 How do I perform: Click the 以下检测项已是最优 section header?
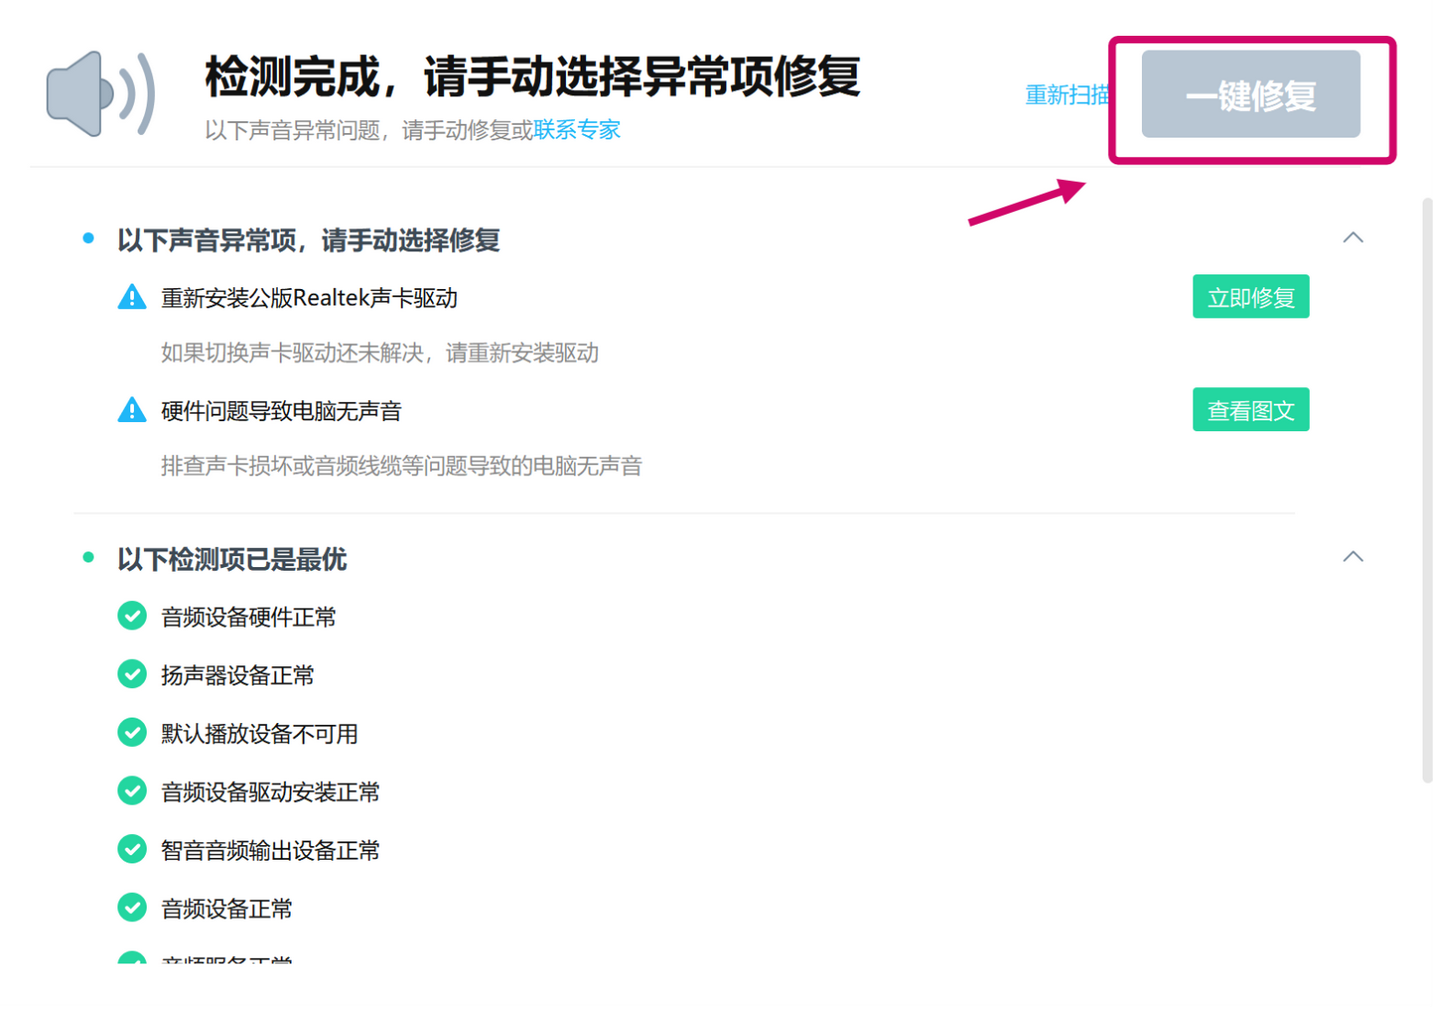(x=232, y=559)
